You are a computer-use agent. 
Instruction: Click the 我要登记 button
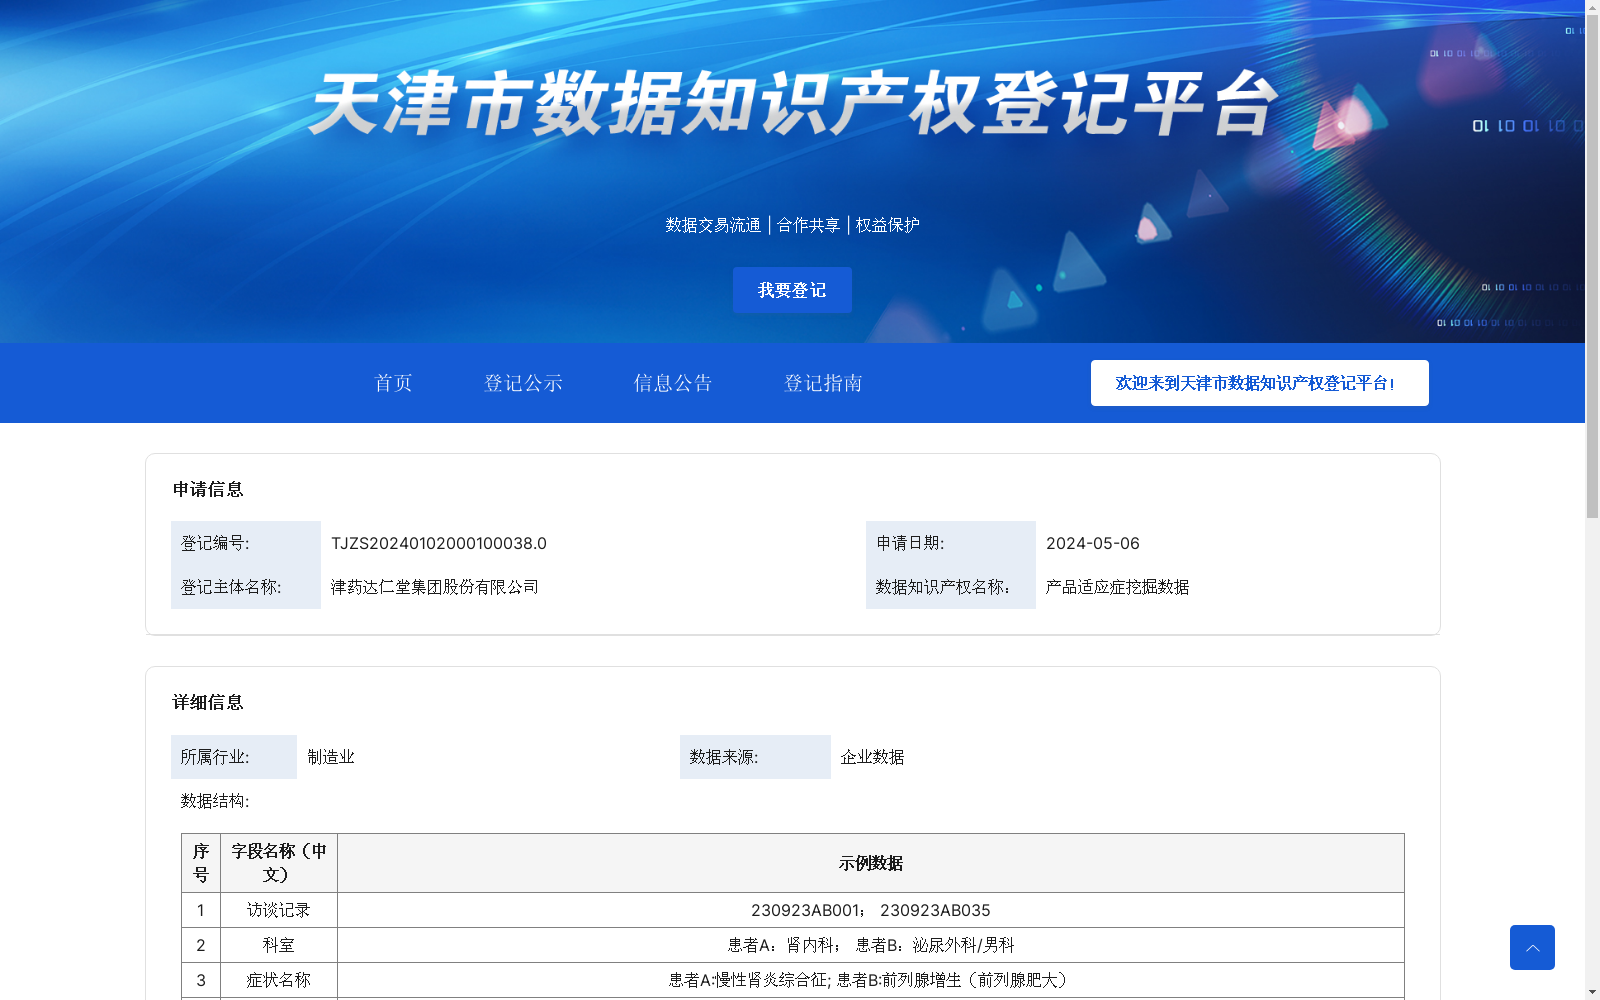tap(792, 290)
